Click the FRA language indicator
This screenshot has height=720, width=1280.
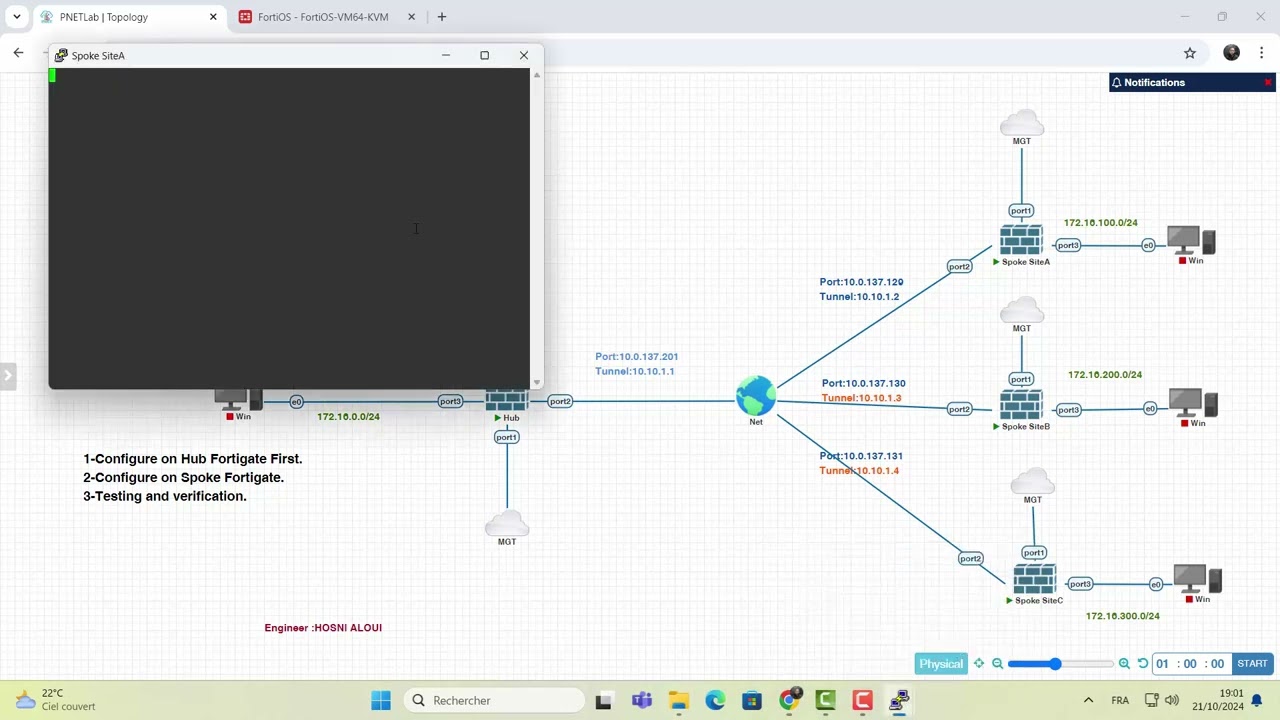point(1120,700)
